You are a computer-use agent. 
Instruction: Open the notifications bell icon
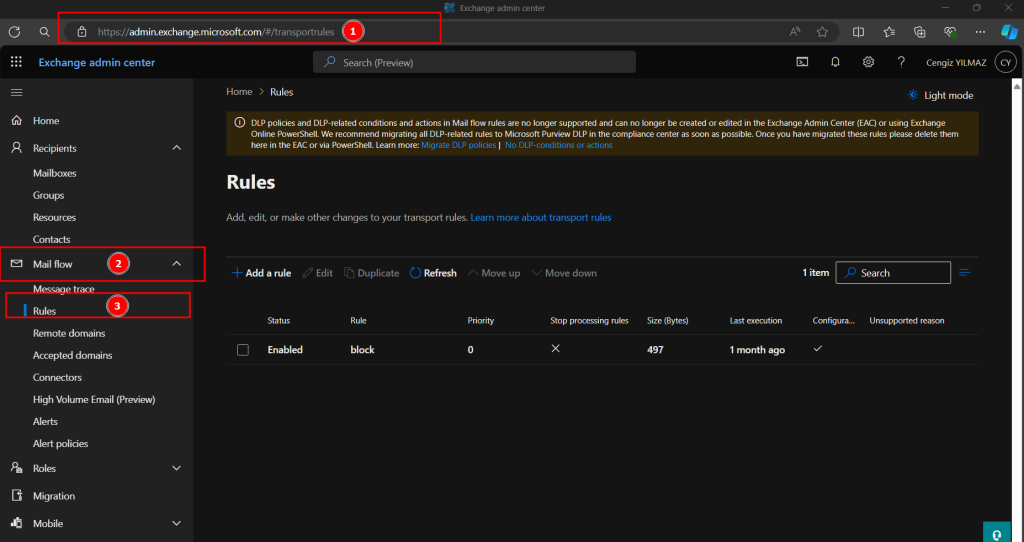(835, 62)
